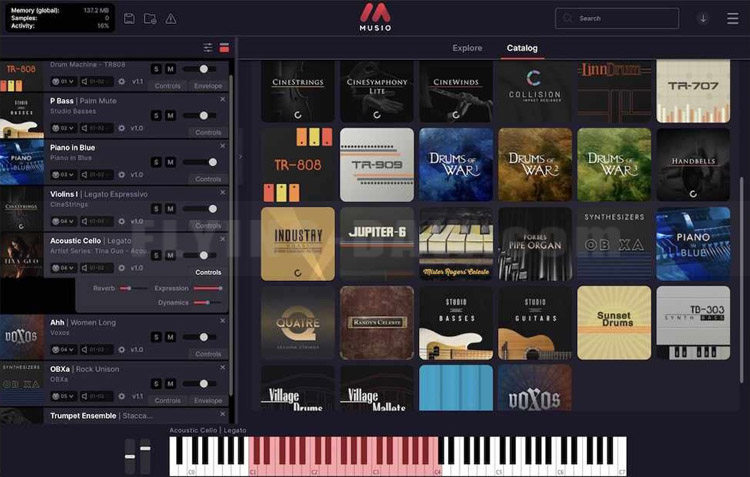Select the Sunset Drums catalog thumbnail
The height and width of the screenshot is (477, 750).
coord(614,322)
